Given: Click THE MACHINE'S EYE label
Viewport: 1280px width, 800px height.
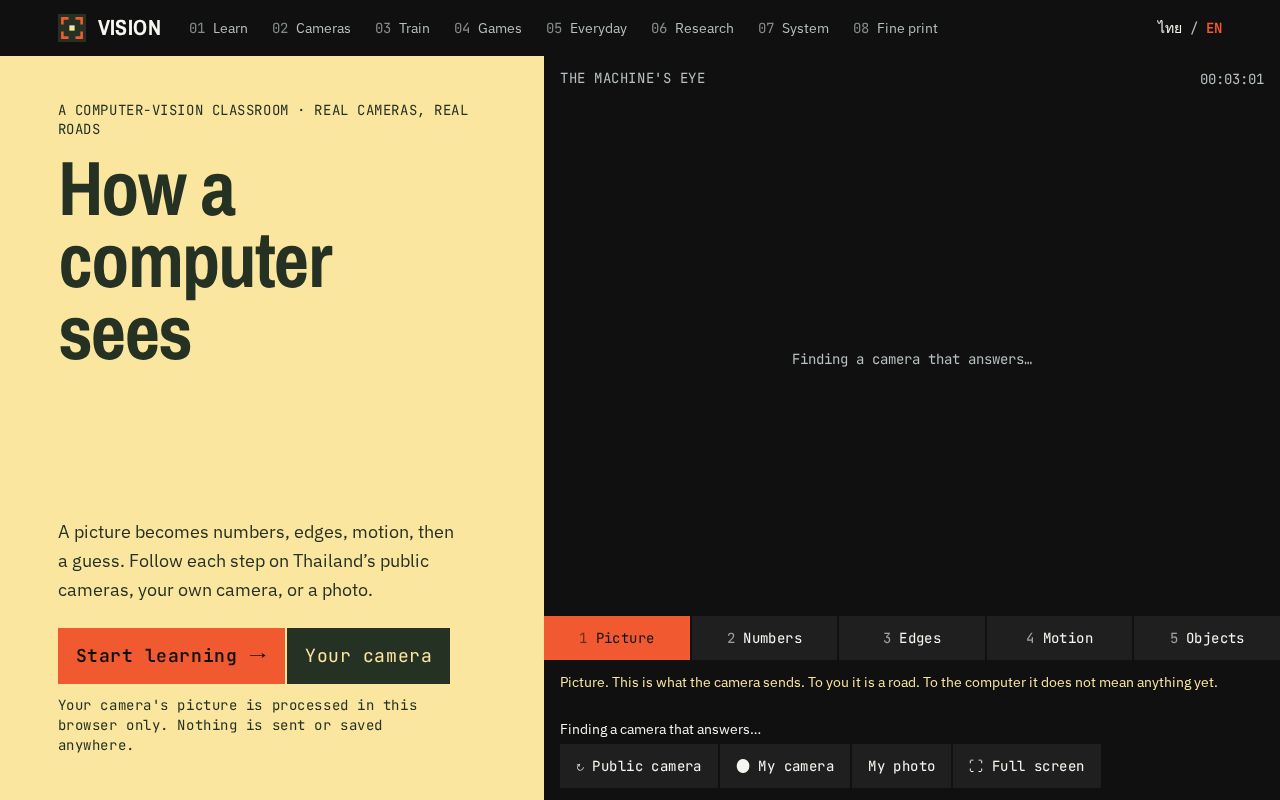Looking at the screenshot, I should pyautogui.click(x=633, y=78).
